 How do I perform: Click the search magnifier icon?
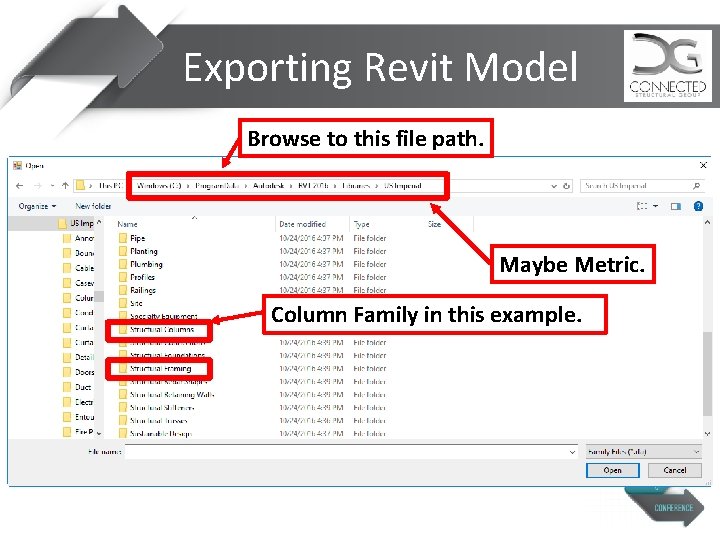pyautogui.click(x=697, y=186)
